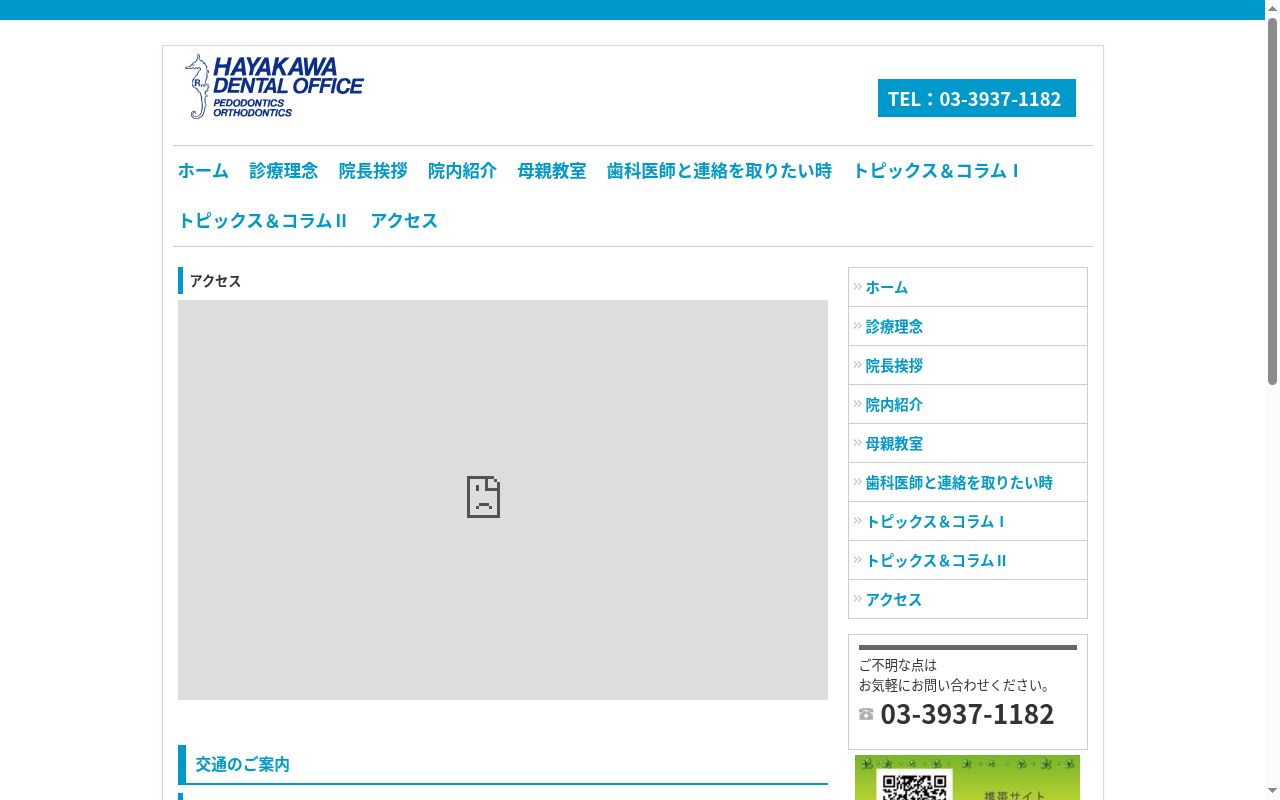1280x800 pixels.
Task: Open トピックス＆コラム II in the top navigation
Action: 262,221
